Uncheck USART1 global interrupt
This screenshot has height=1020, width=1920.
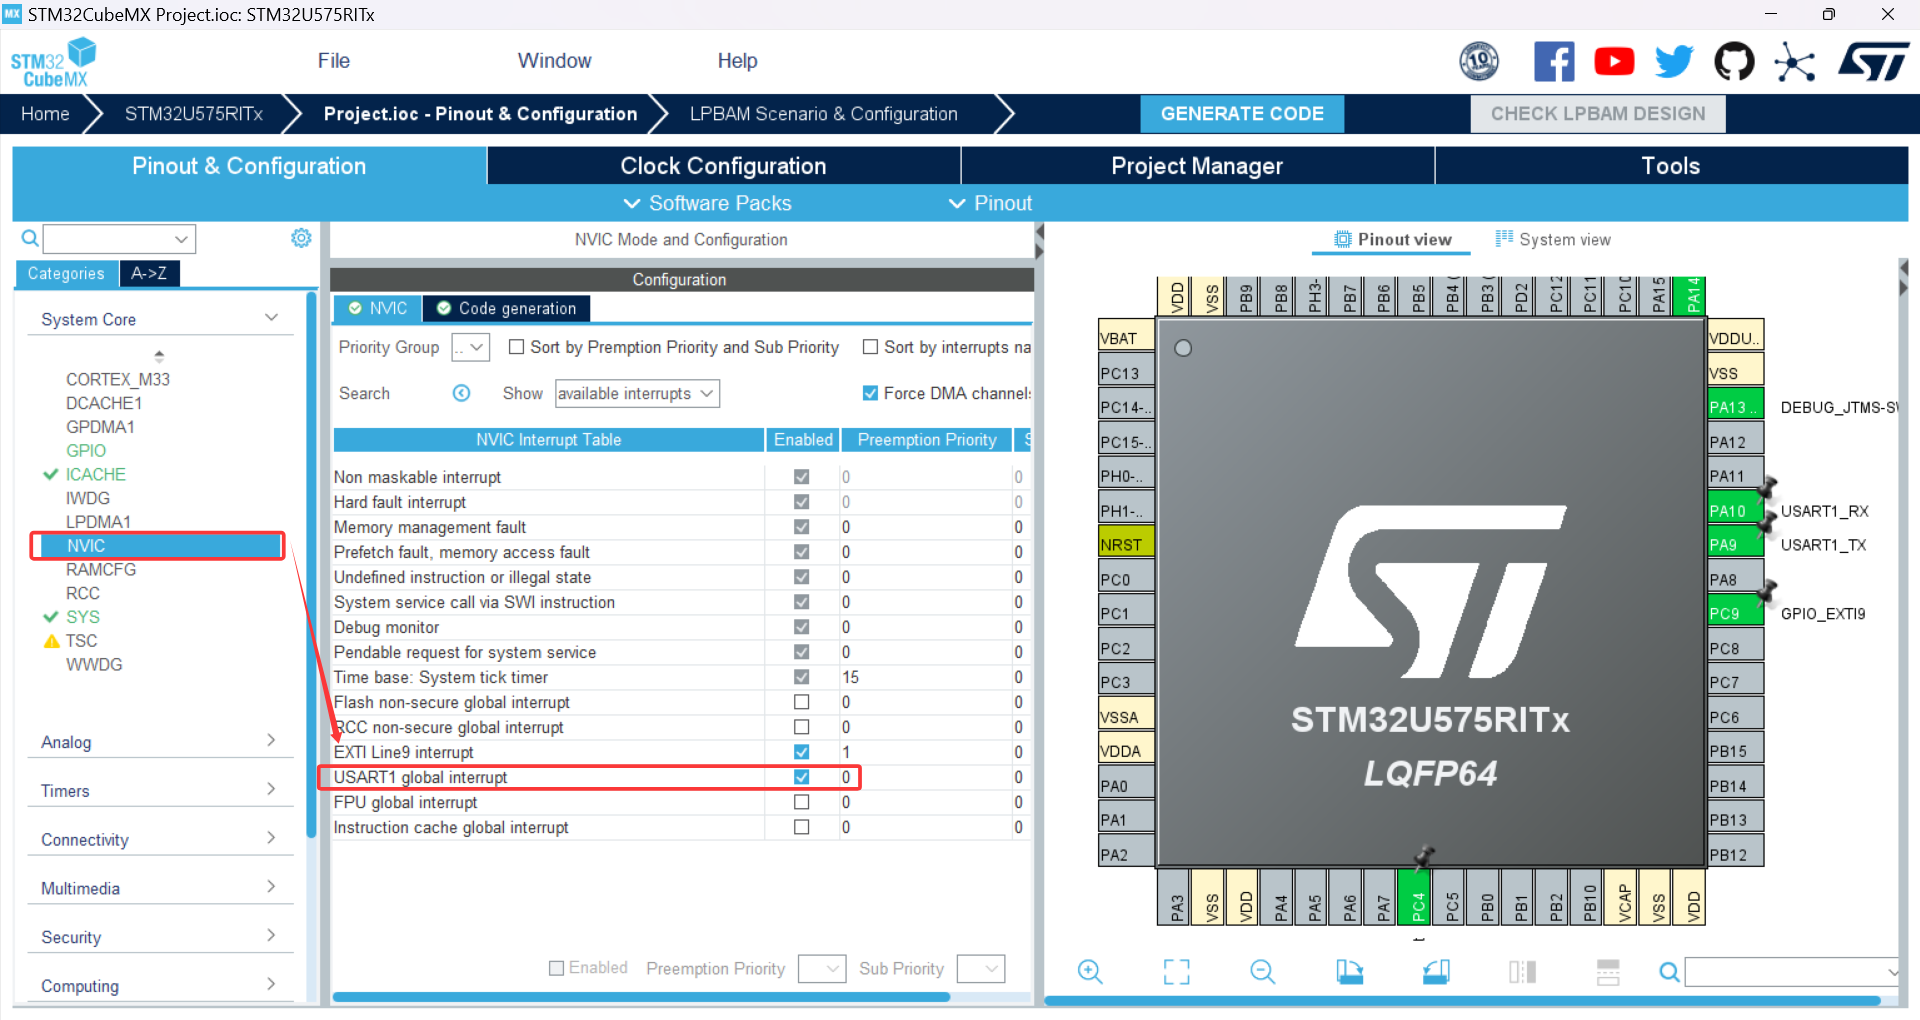click(x=801, y=777)
